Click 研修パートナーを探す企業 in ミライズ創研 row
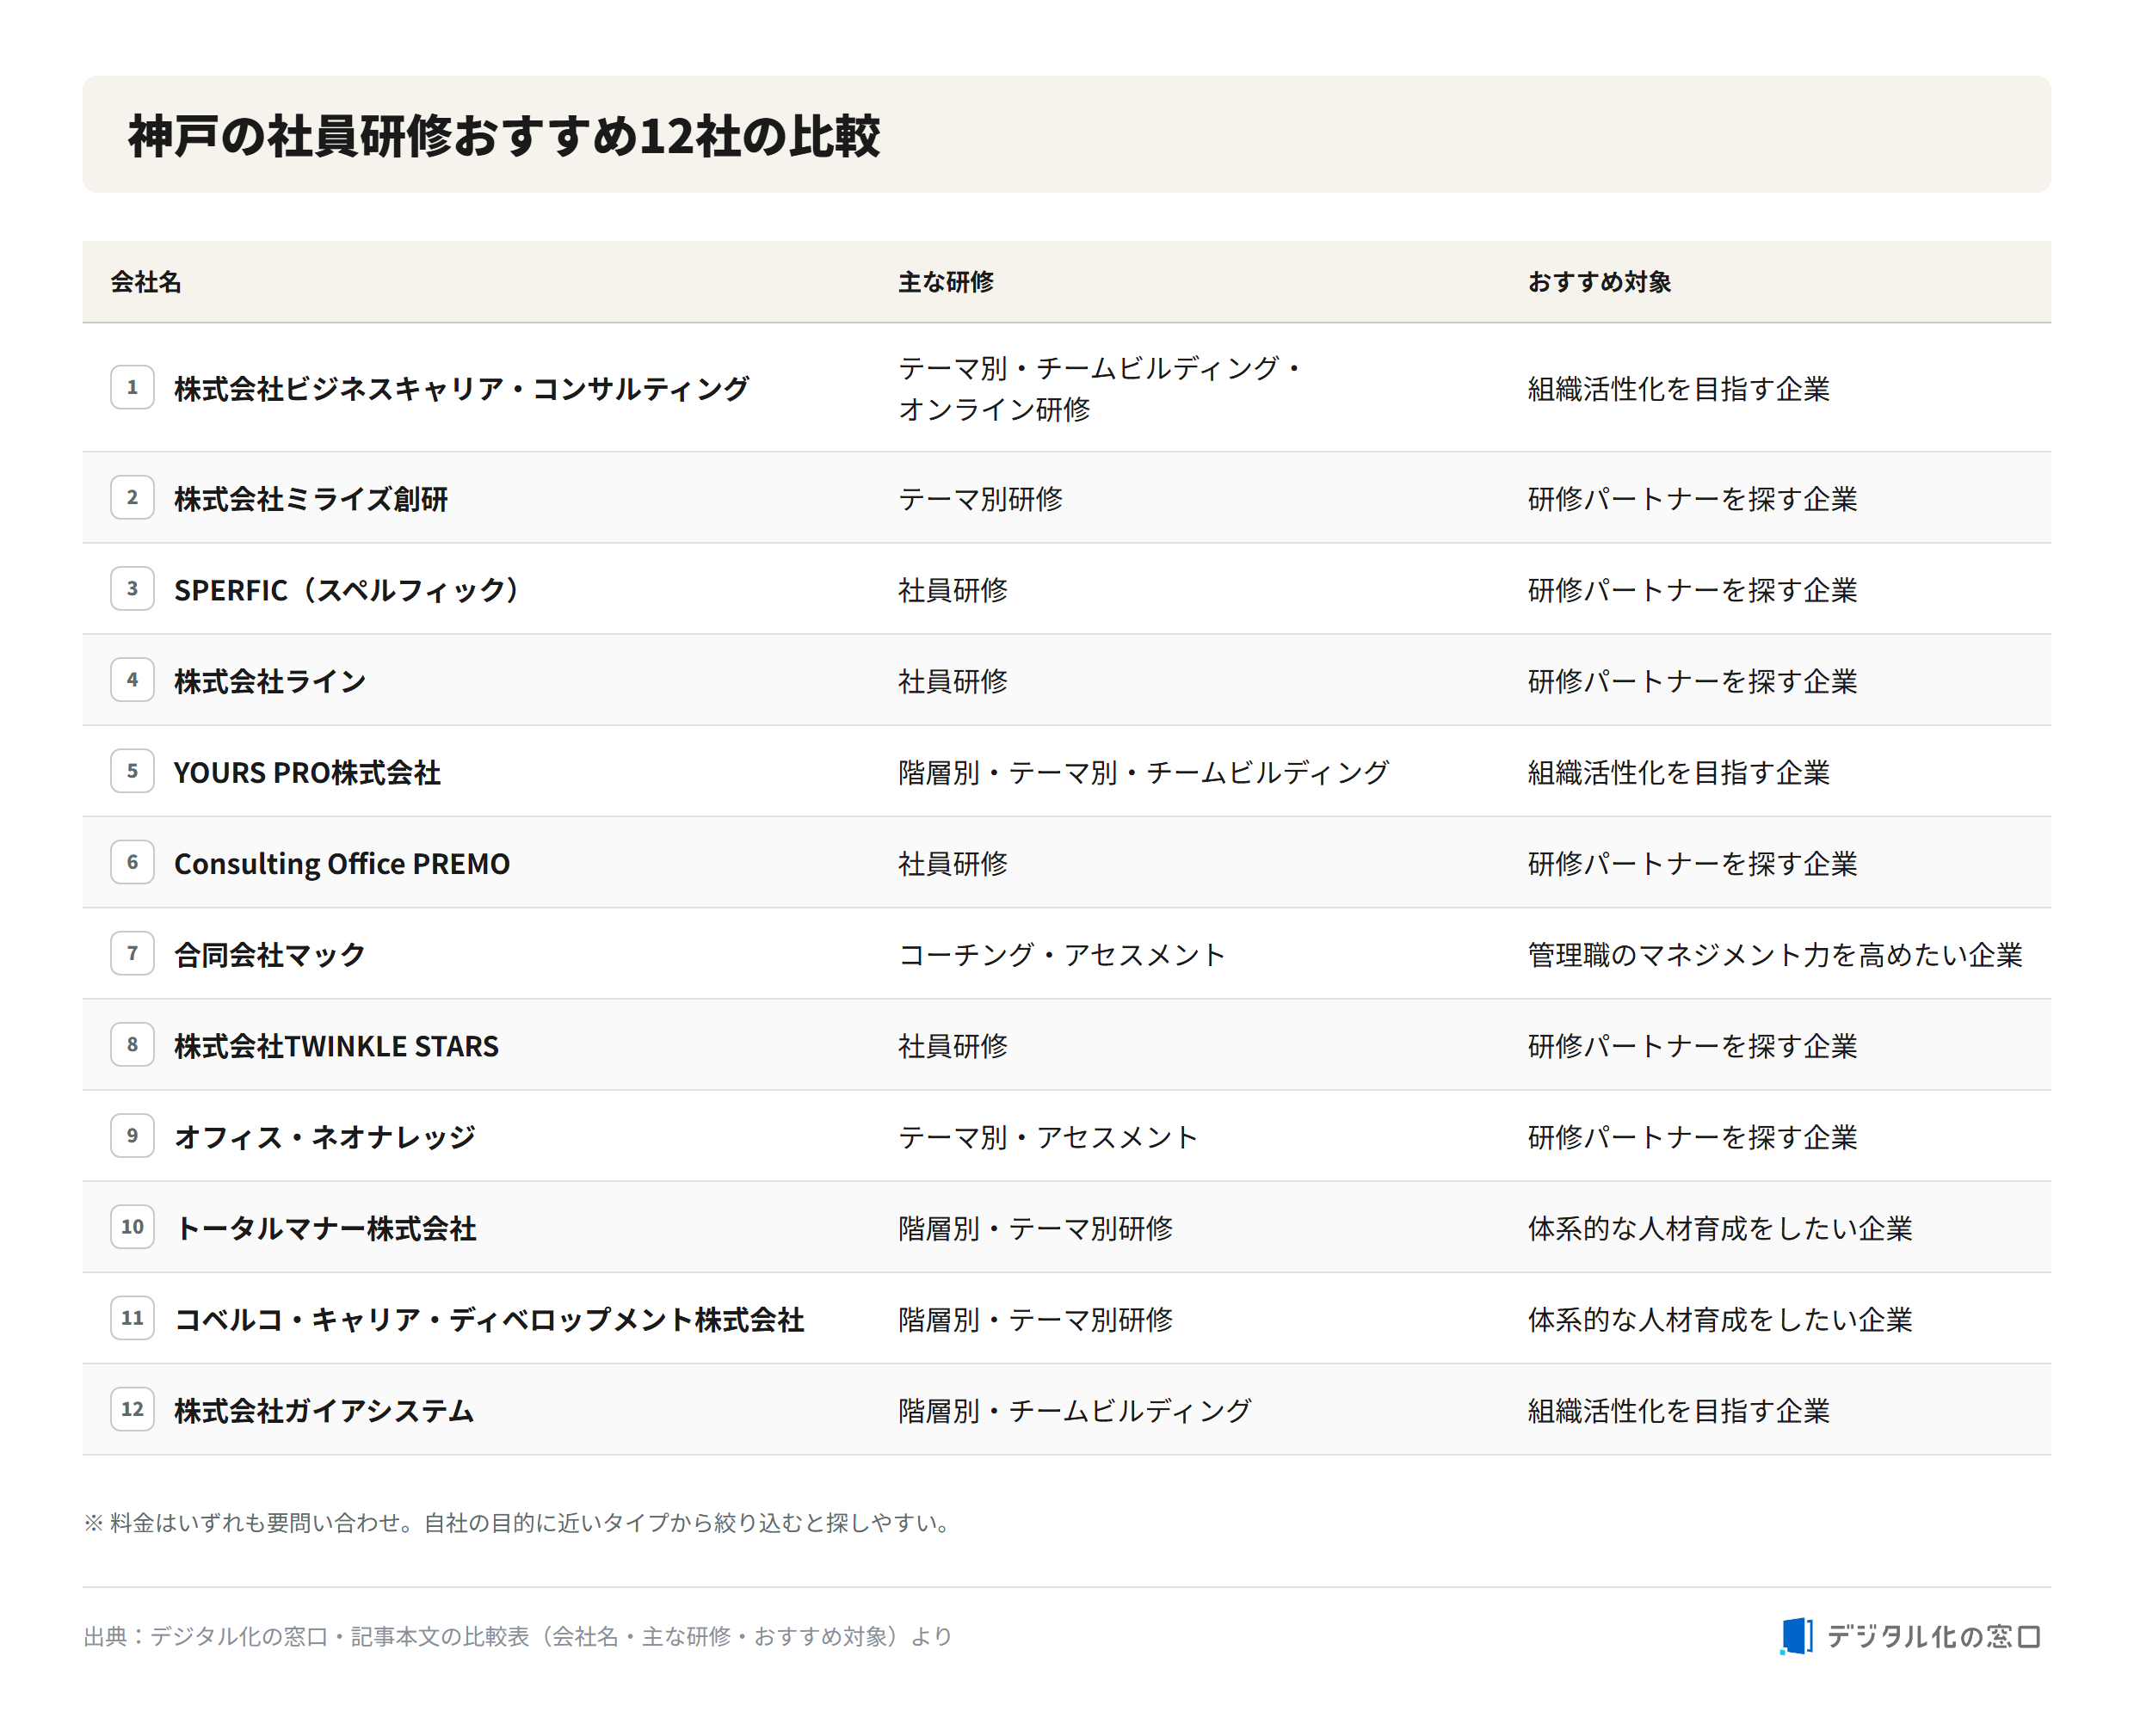This screenshot has height=1736, width=2134. (1692, 498)
